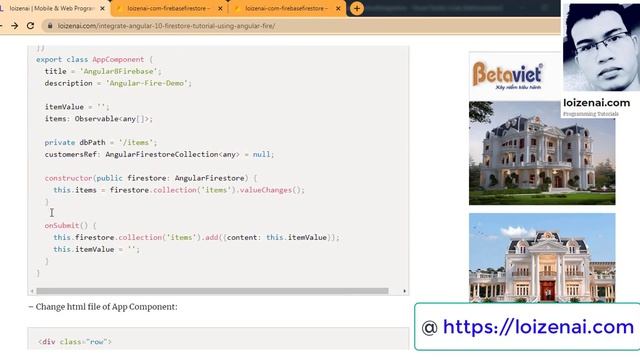Click the 'customersRef: AngularFirestoreCollection' line
Screen dimensions: 640x360
point(159,154)
